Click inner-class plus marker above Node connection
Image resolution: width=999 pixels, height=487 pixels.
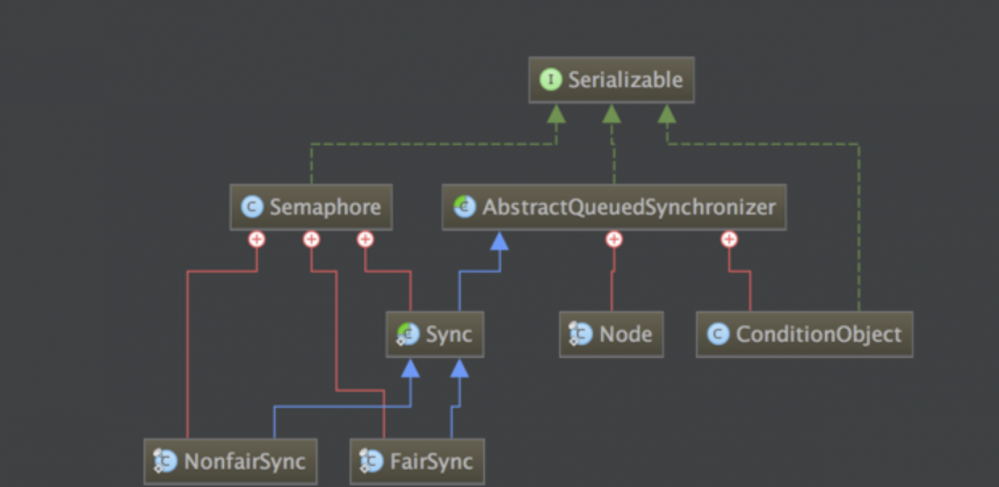(614, 239)
